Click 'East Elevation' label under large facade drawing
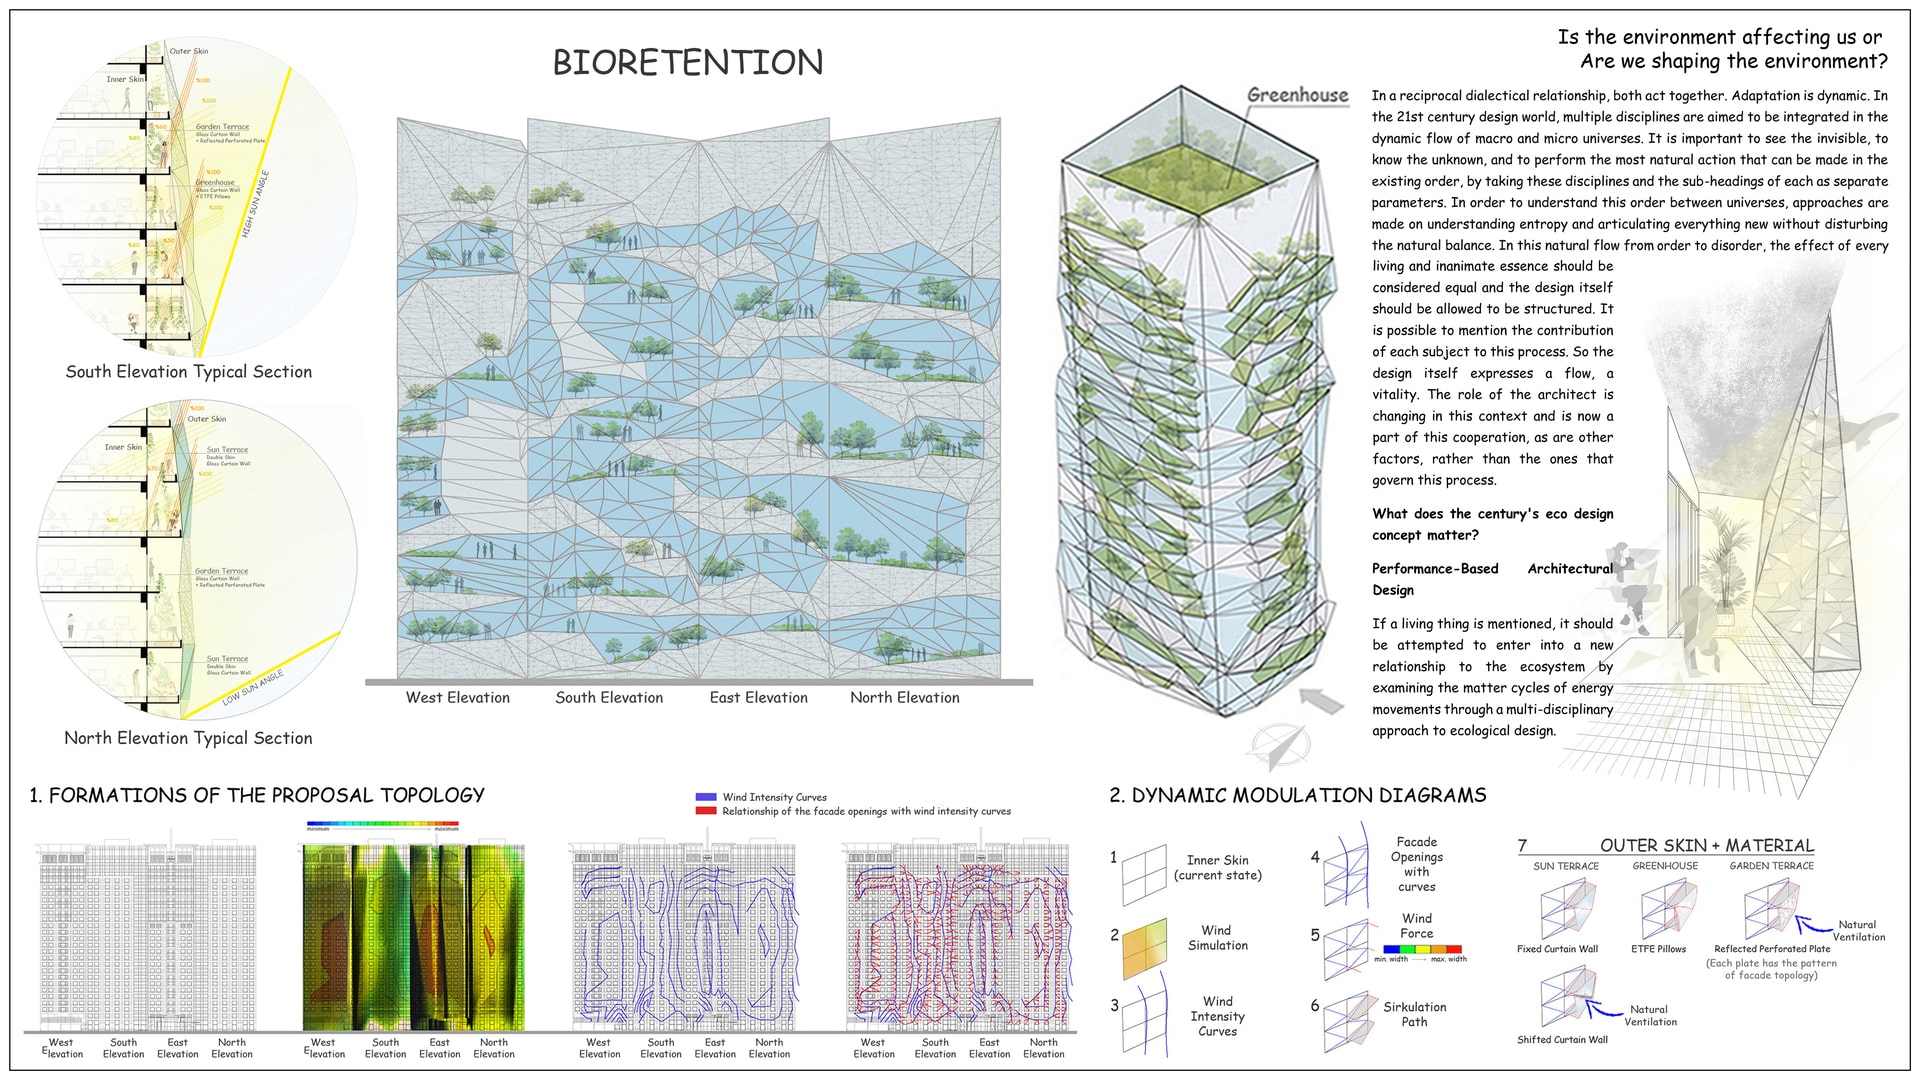The width and height of the screenshot is (1920, 1080). point(759,698)
